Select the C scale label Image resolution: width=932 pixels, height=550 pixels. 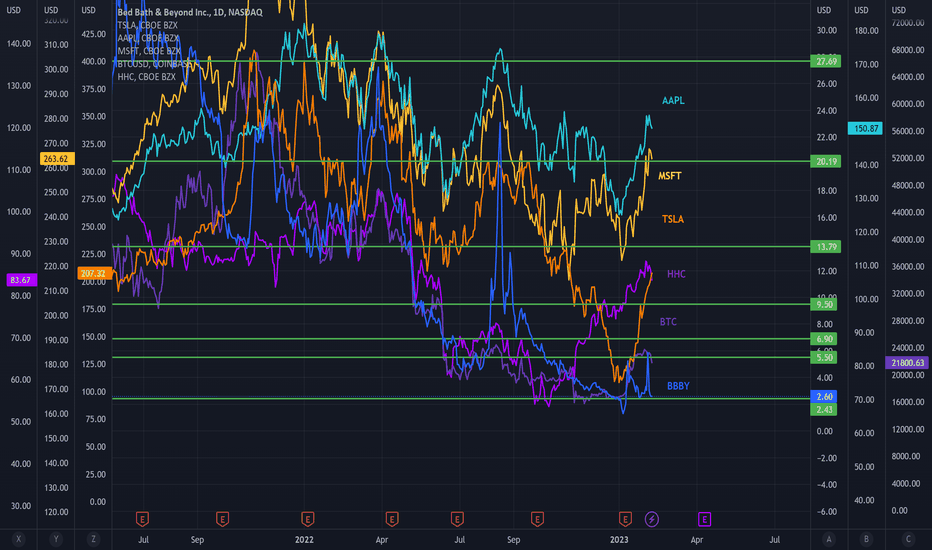[x=908, y=539]
